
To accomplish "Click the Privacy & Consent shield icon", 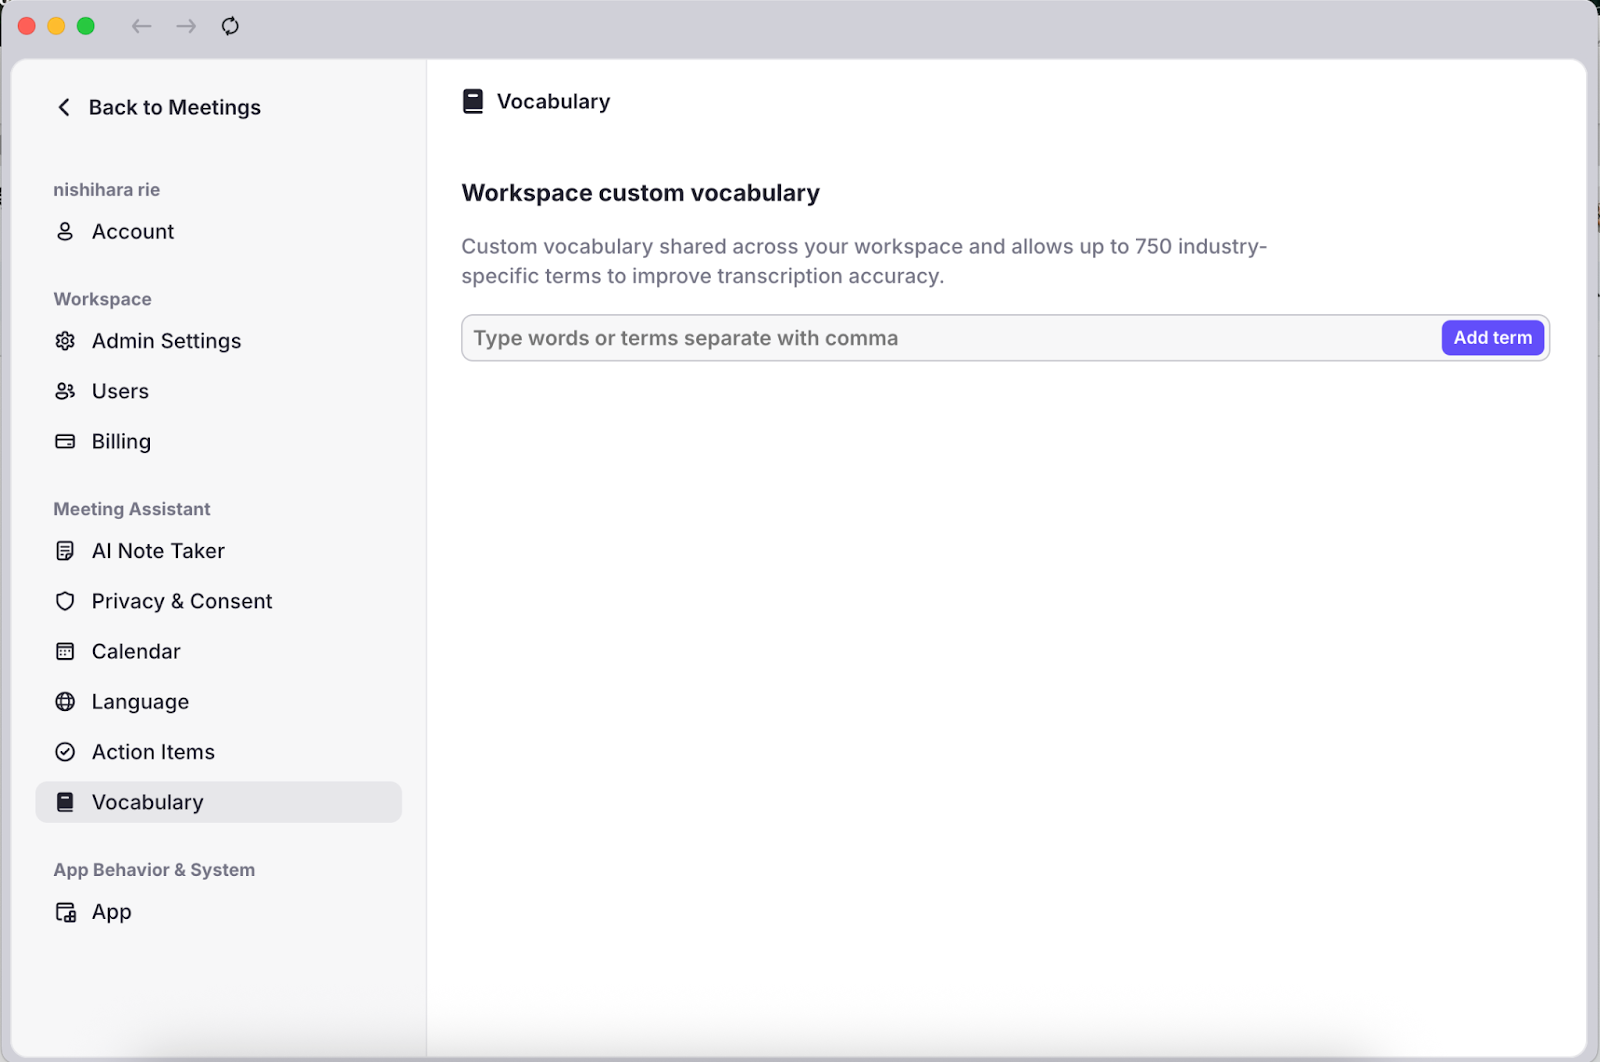I will 65,601.
